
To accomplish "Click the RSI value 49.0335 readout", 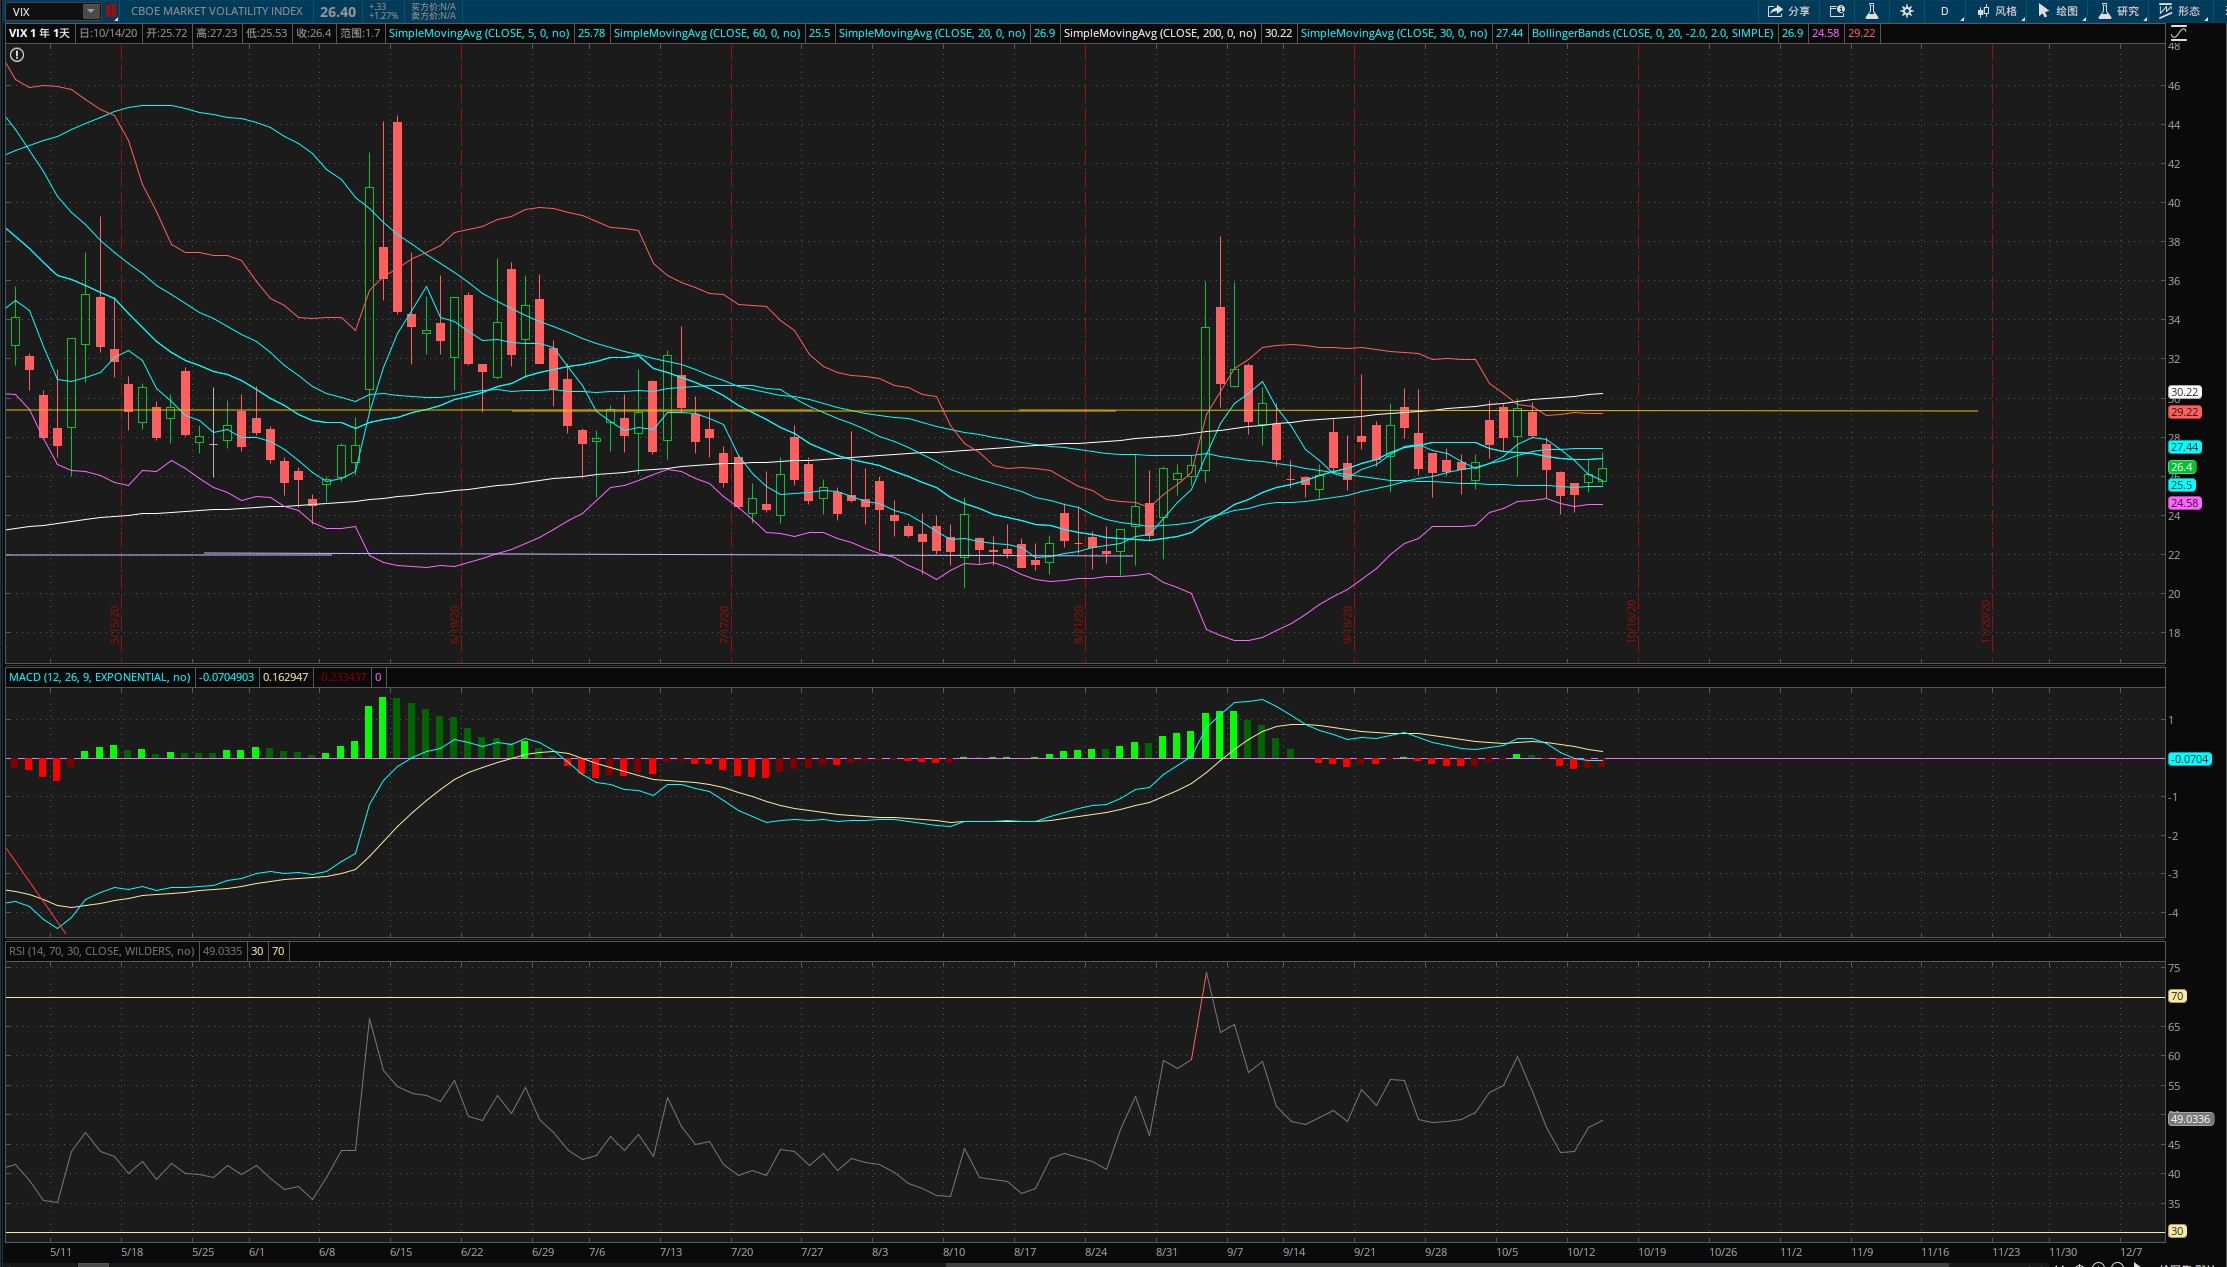I will click(x=222, y=951).
